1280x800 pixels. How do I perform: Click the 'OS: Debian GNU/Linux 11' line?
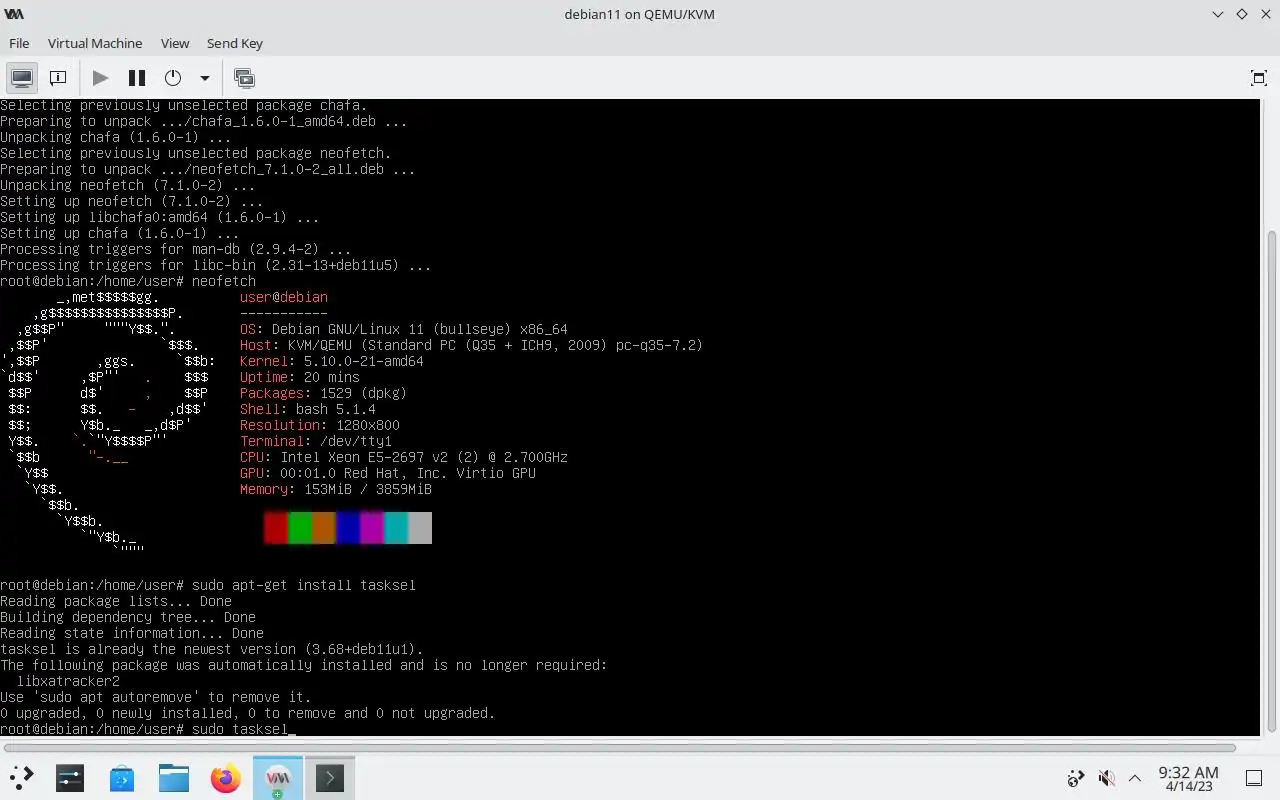(x=404, y=329)
